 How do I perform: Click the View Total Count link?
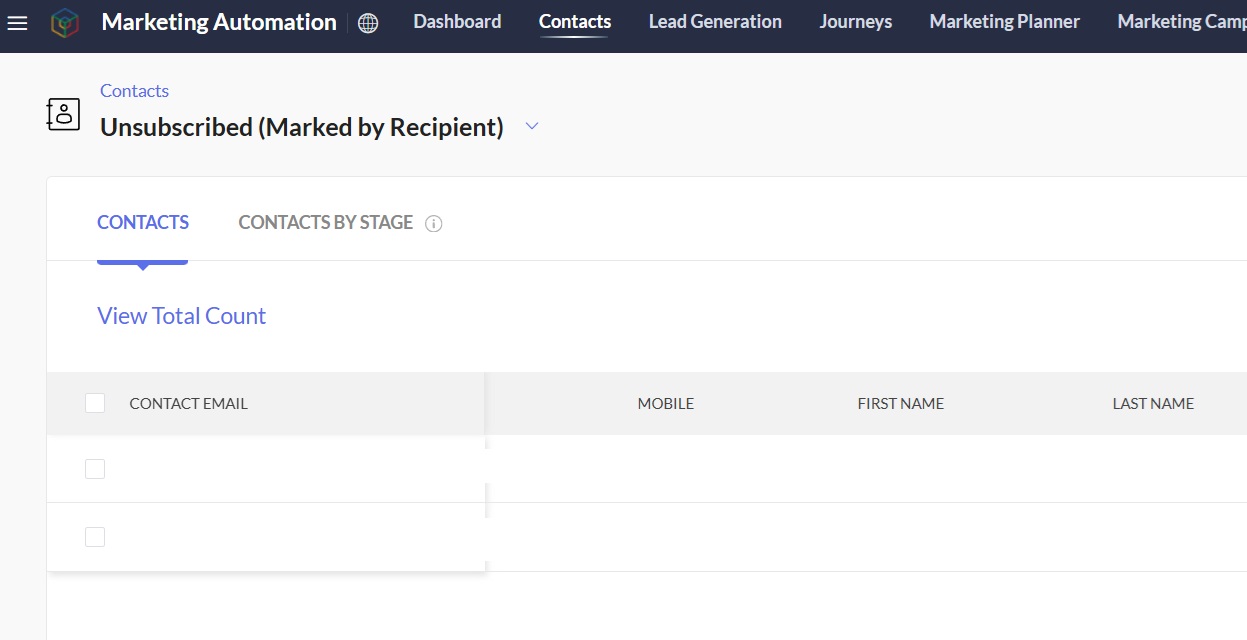(181, 316)
